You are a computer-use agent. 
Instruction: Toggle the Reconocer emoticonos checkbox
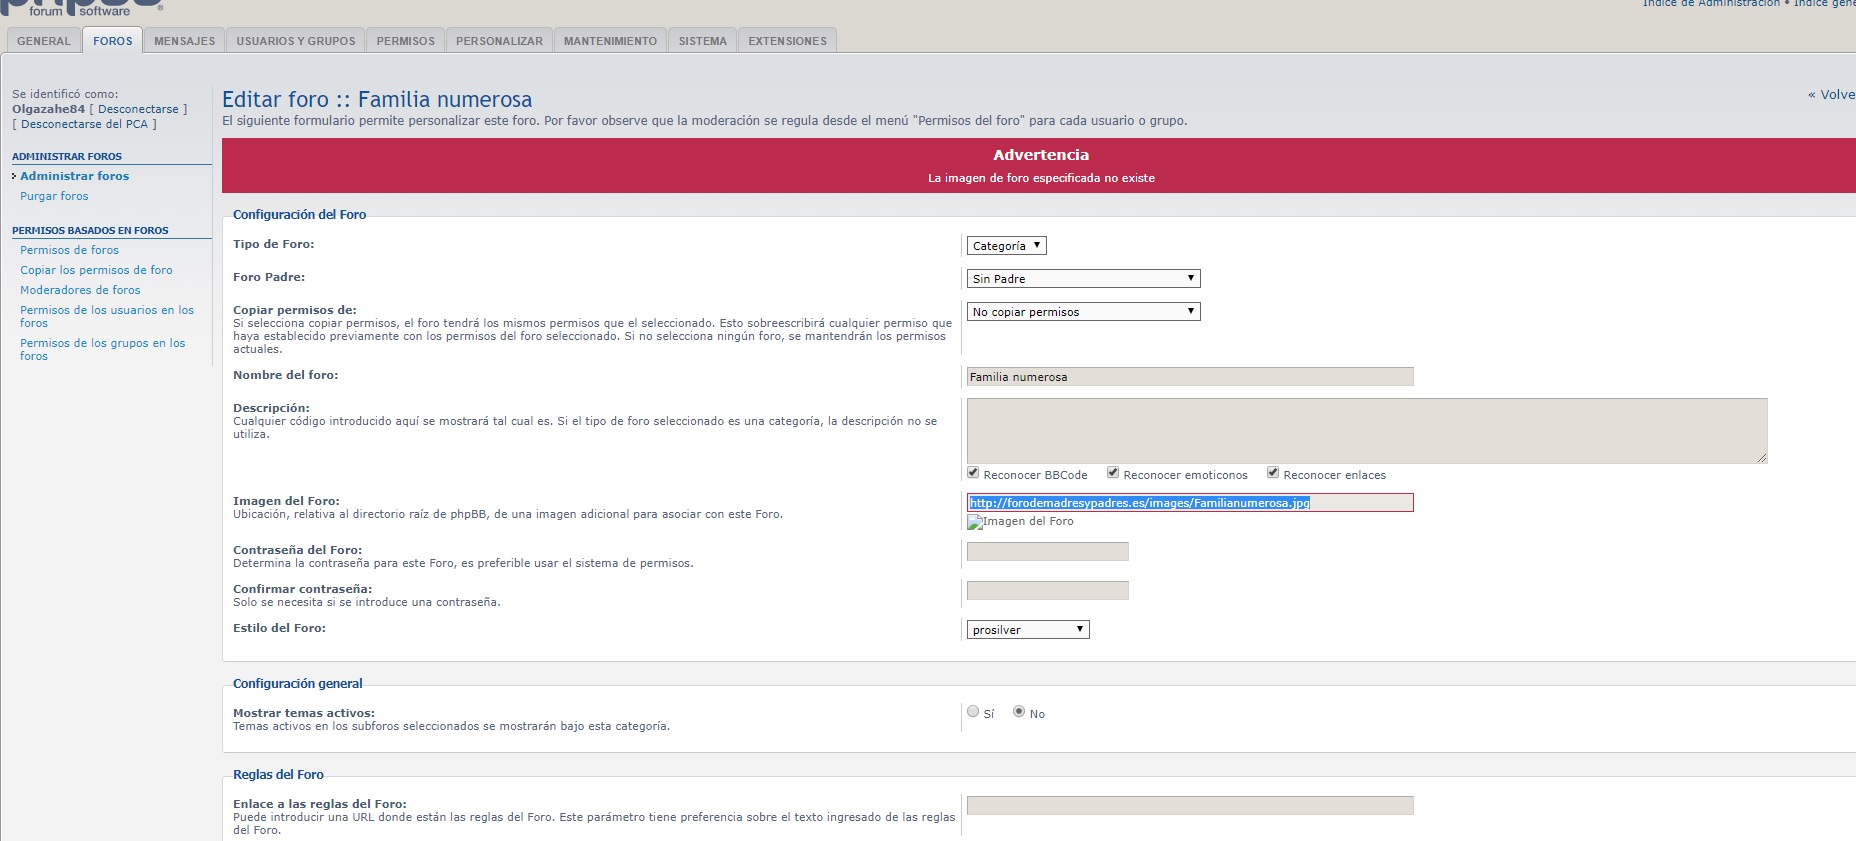point(1112,473)
